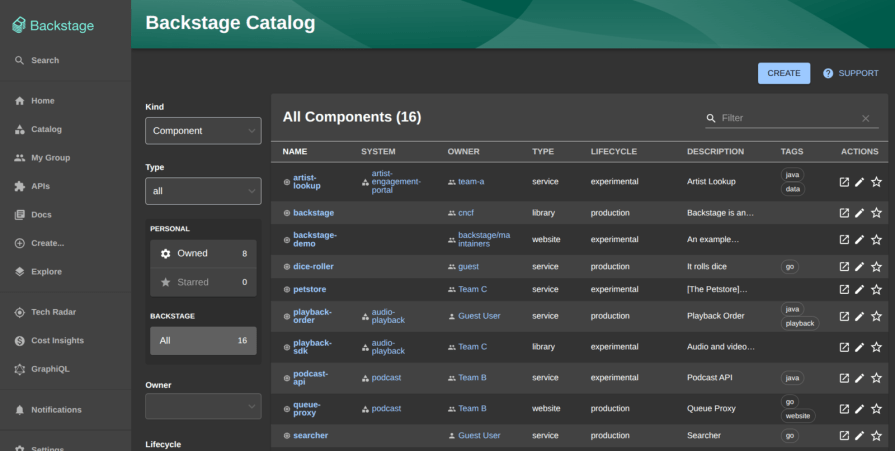Click the table Filter input field
The height and width of the screenshot is (451, 895).
790,118
